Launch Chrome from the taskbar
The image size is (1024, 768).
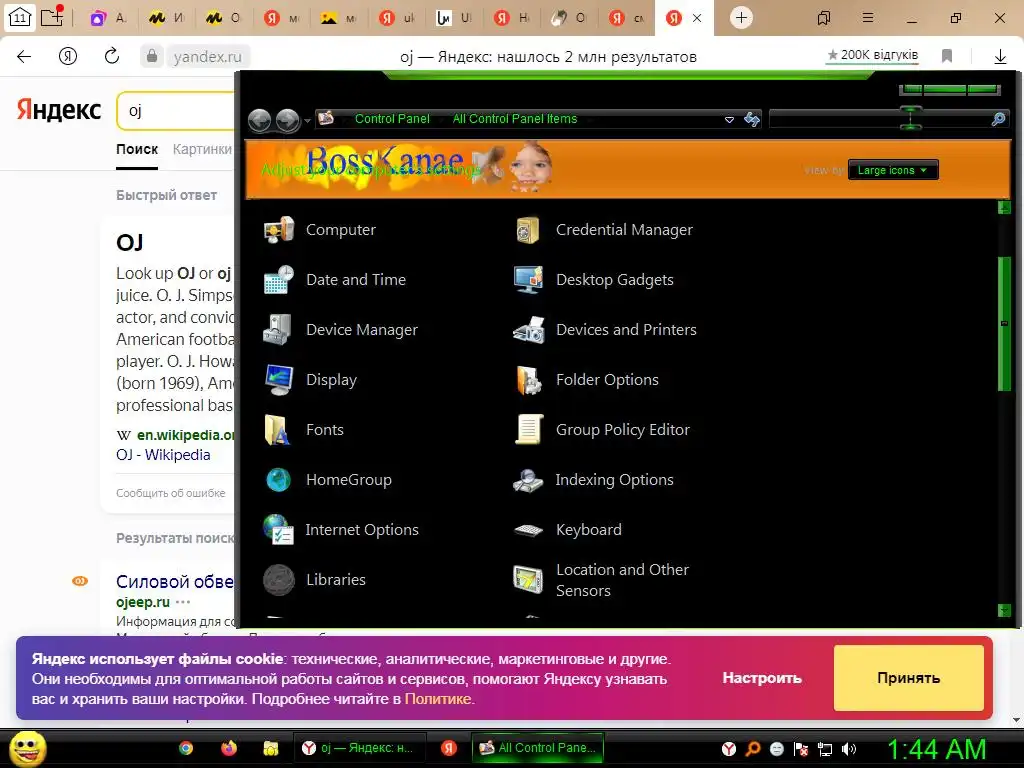click(186, 748)
